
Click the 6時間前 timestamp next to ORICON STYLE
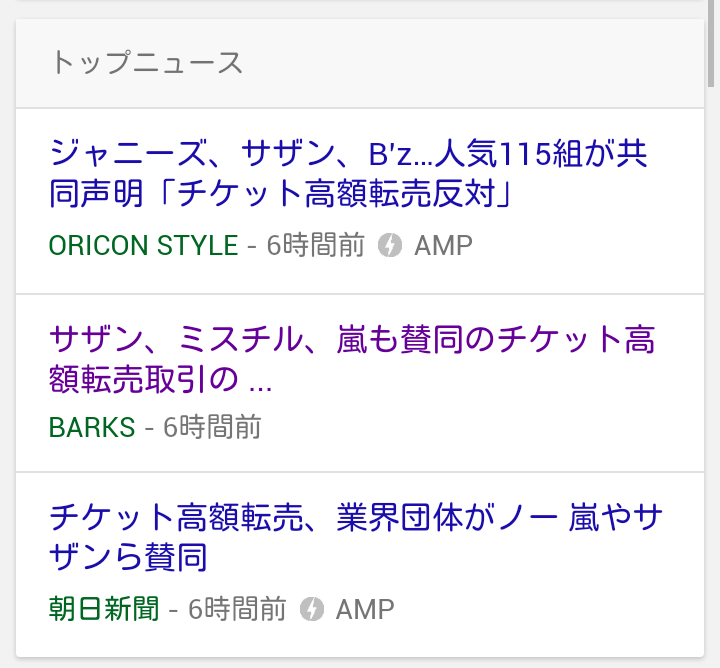[x=316, y=245]
